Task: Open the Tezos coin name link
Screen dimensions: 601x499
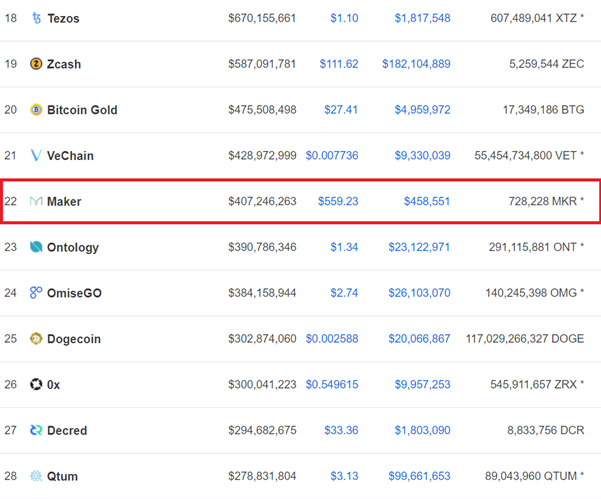Action: 63,18
